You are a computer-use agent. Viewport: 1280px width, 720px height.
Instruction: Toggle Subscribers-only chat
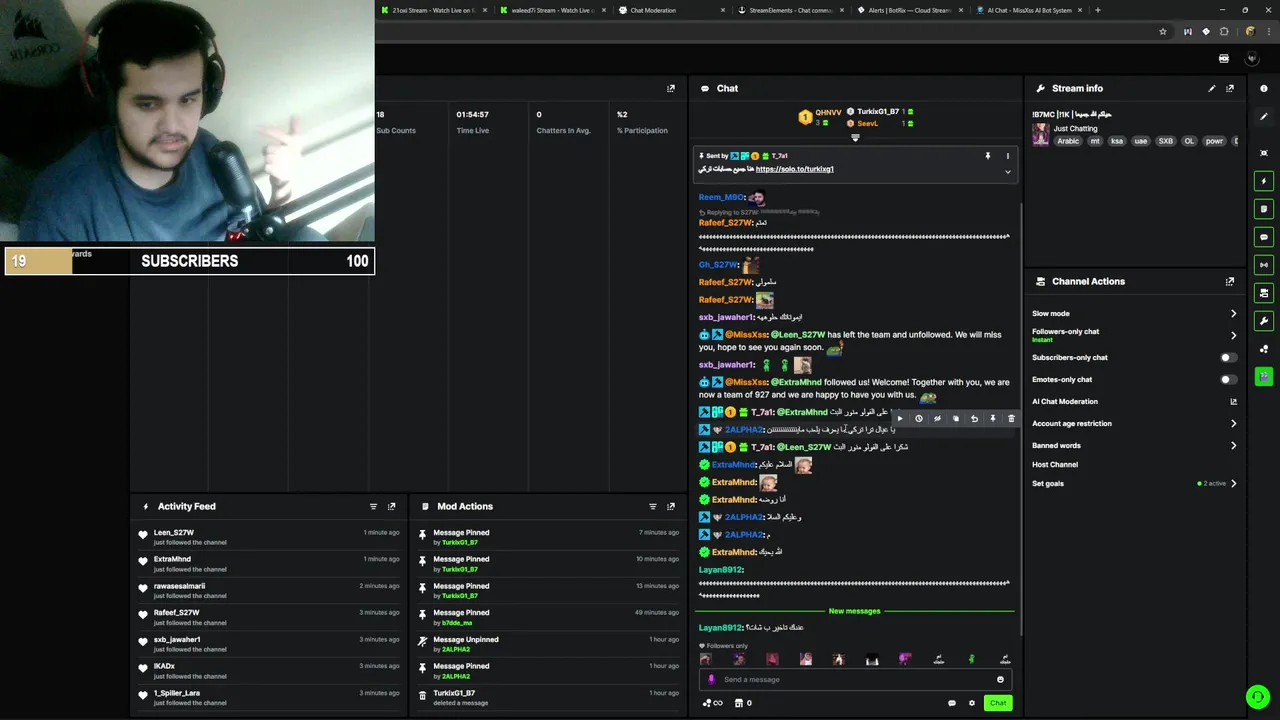pos(1228,357)
